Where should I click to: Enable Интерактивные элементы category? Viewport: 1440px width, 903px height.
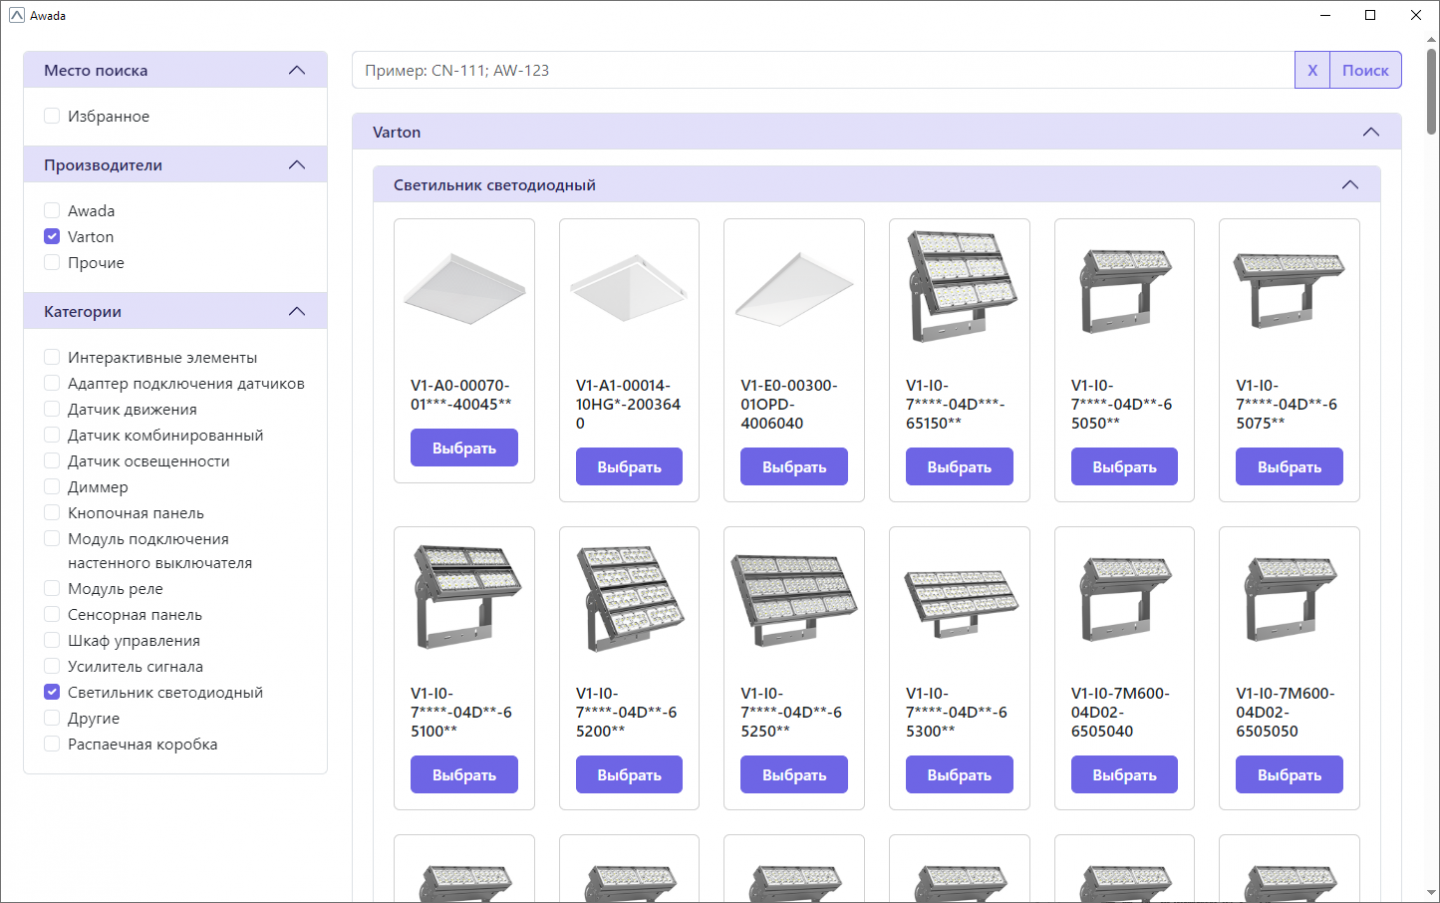point(52,357)
